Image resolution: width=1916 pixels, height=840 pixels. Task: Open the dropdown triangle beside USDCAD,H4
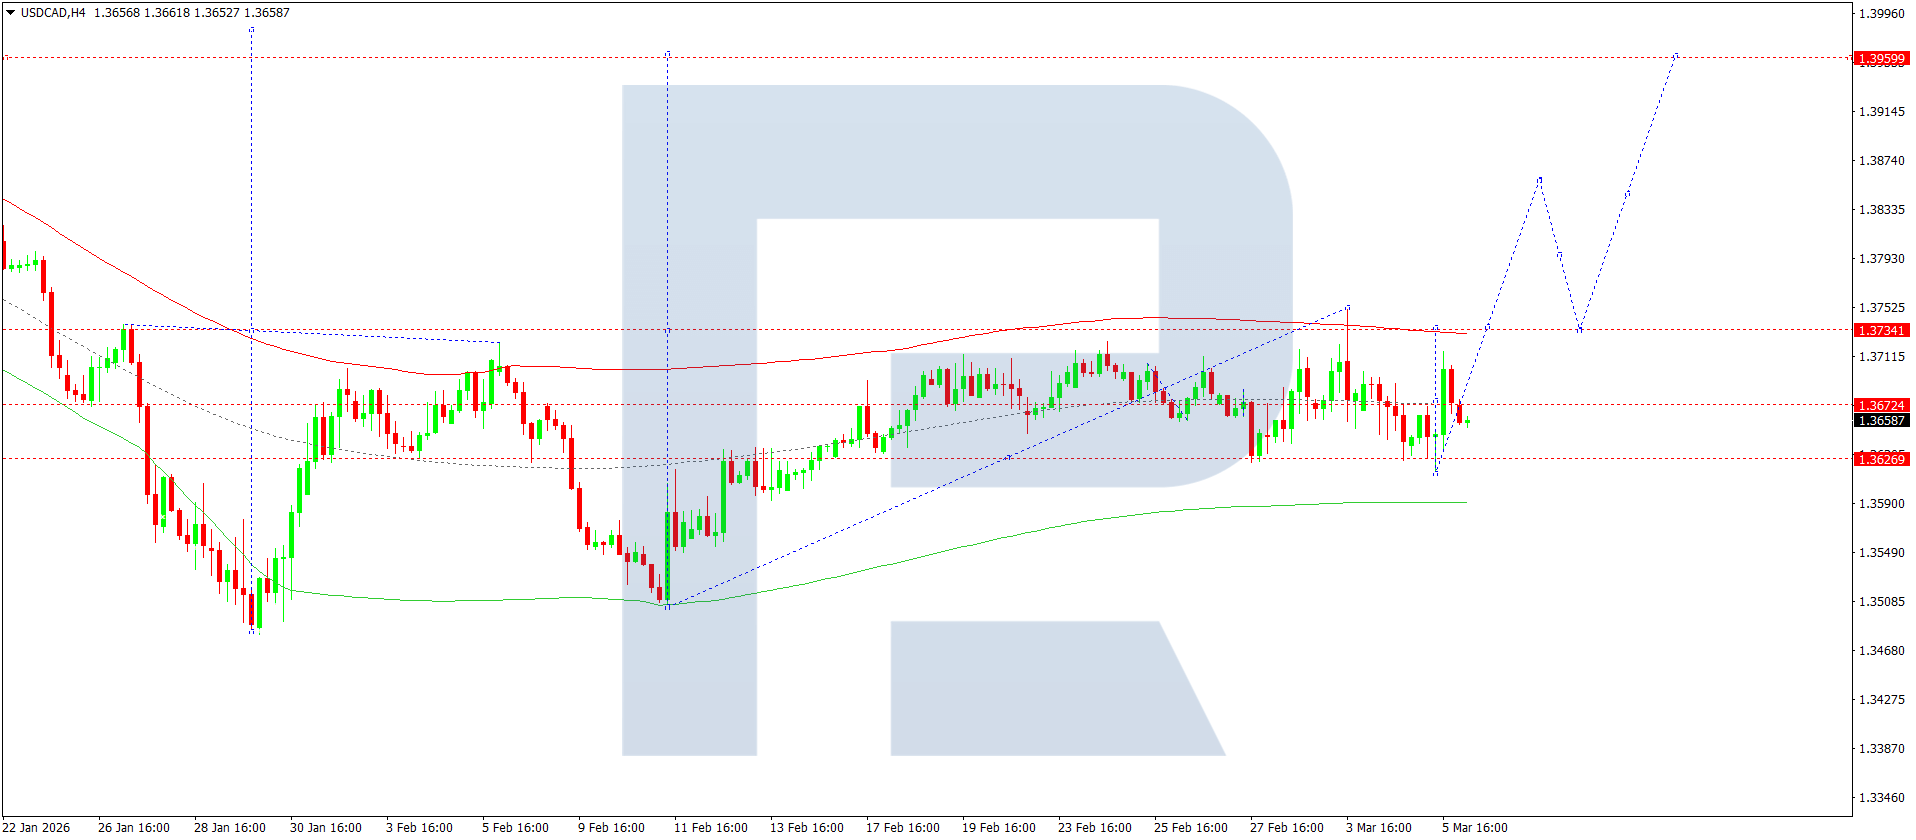(10, 13)
